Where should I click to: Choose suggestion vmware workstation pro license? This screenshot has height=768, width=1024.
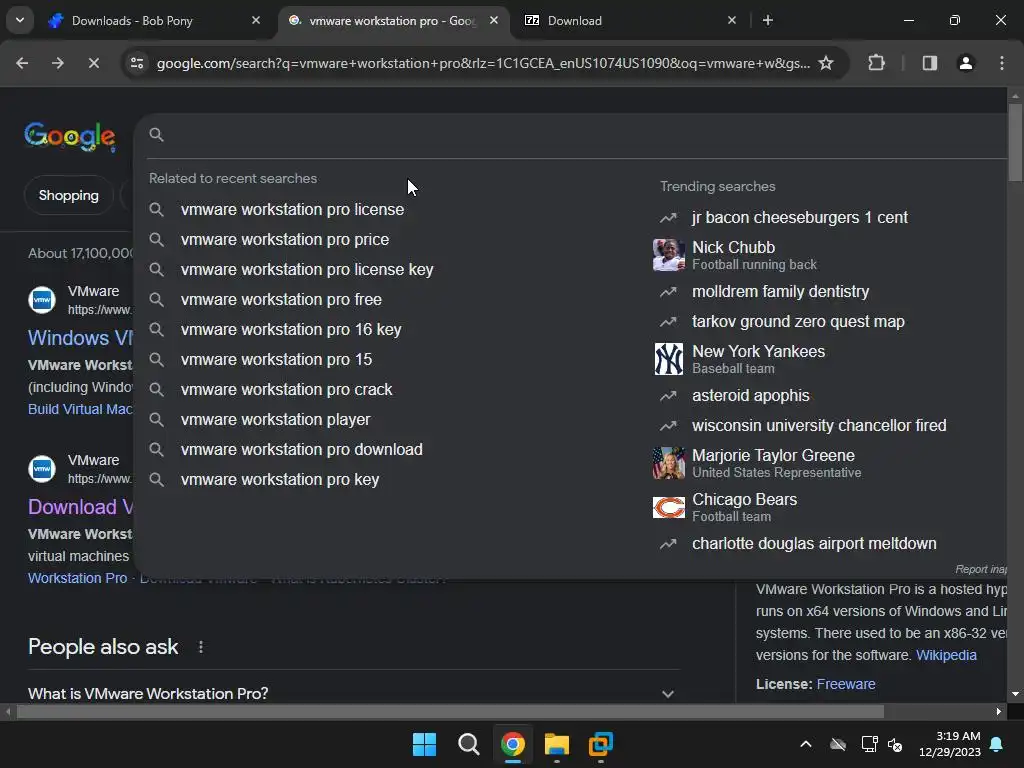292,210
